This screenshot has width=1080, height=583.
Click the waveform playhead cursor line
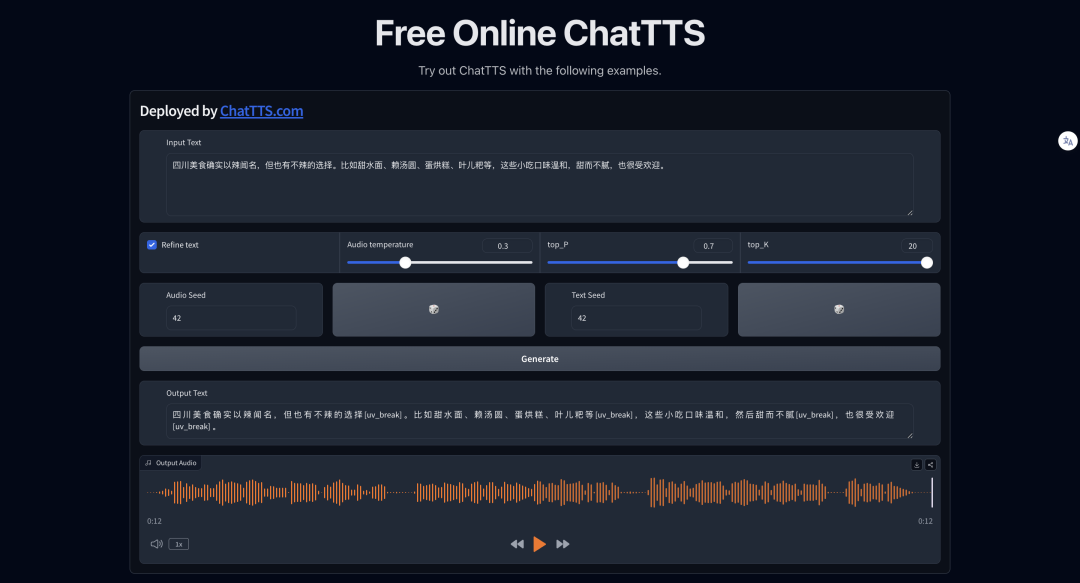tap(932, 493)
